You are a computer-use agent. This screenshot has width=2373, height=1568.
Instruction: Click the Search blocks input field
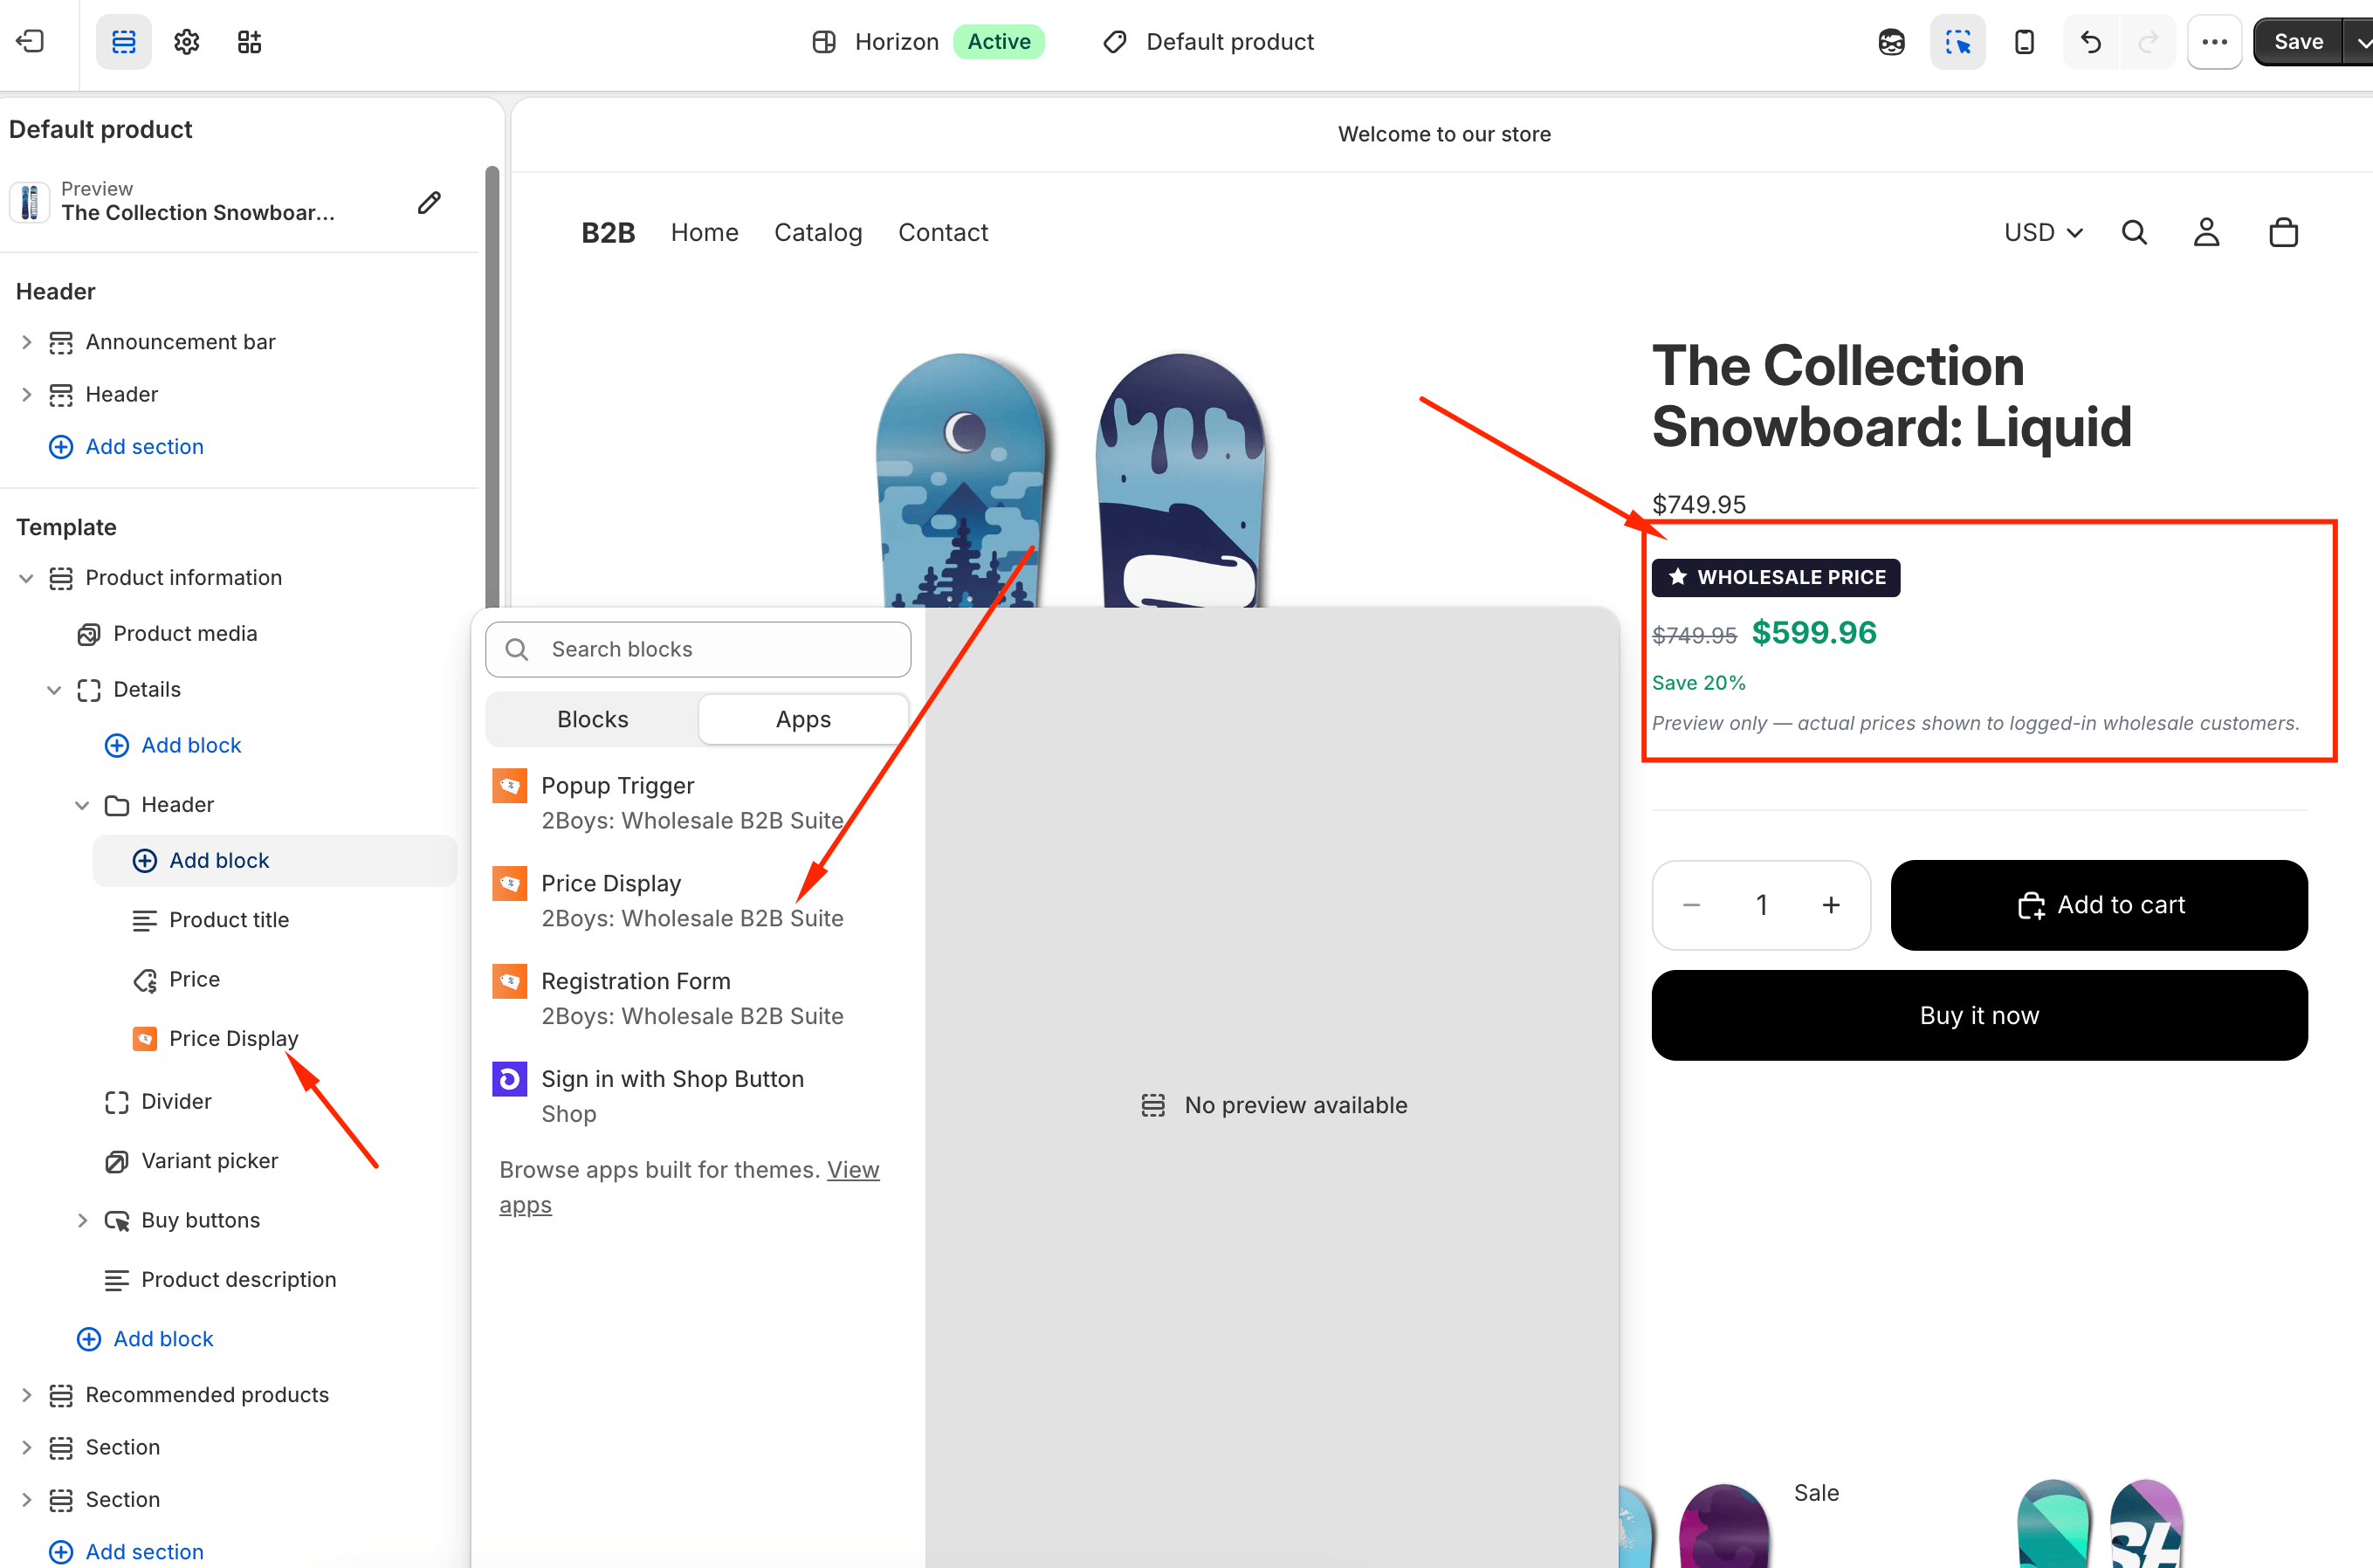click(x=698, y=650)
